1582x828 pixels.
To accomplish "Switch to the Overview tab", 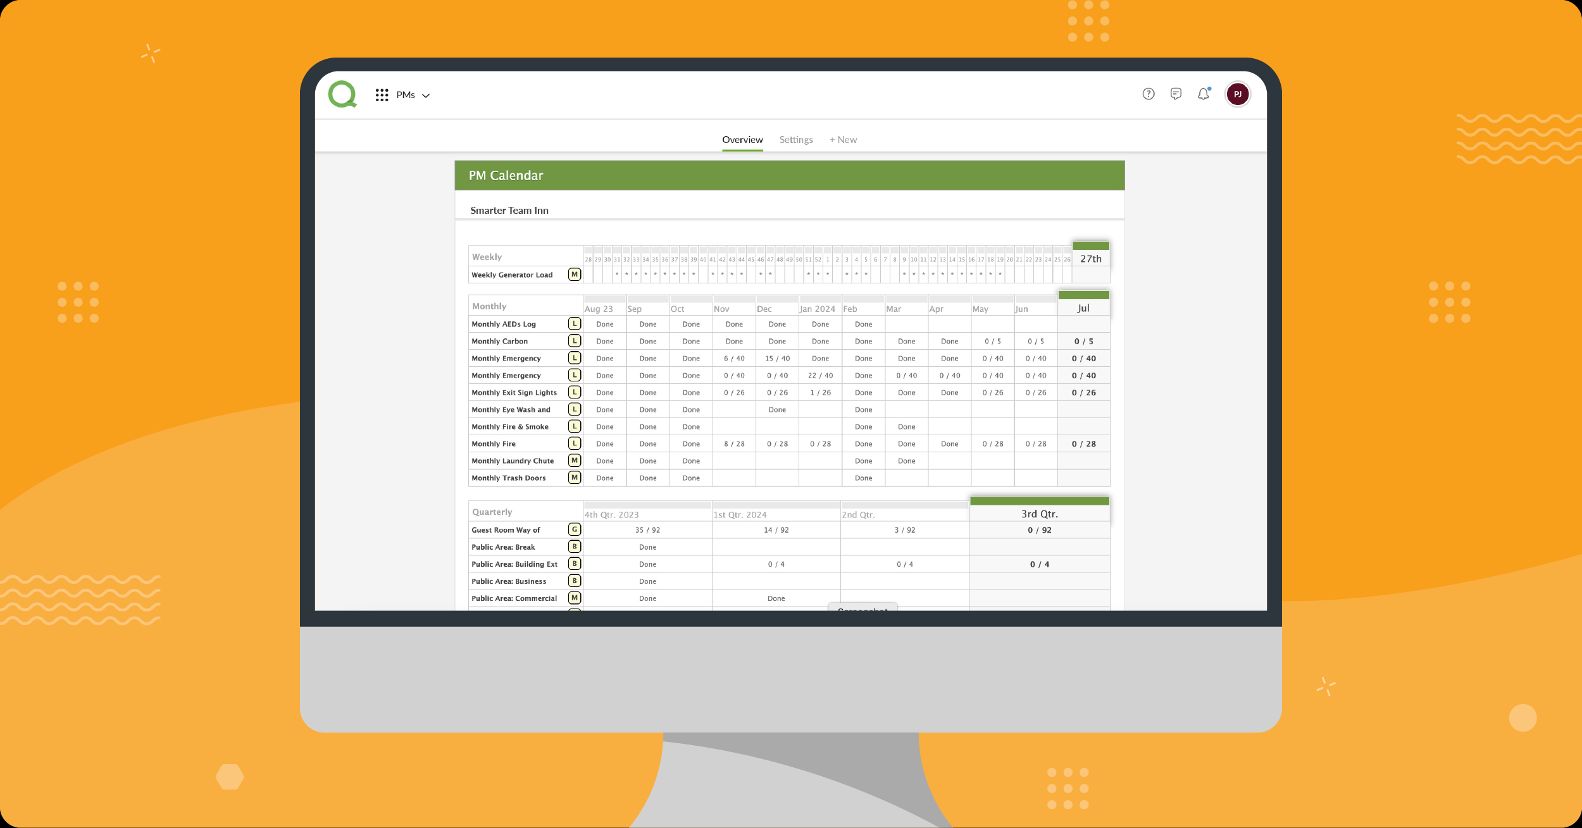I will (x=742, y=140).
